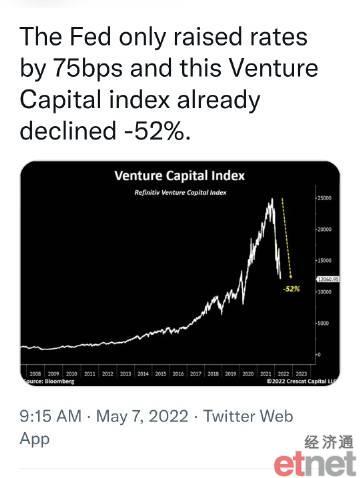Image resolution: width=360 pixels, height=478 pixels.
Task: Click the Venture Capital Index chart title
Action: (180, 176)
